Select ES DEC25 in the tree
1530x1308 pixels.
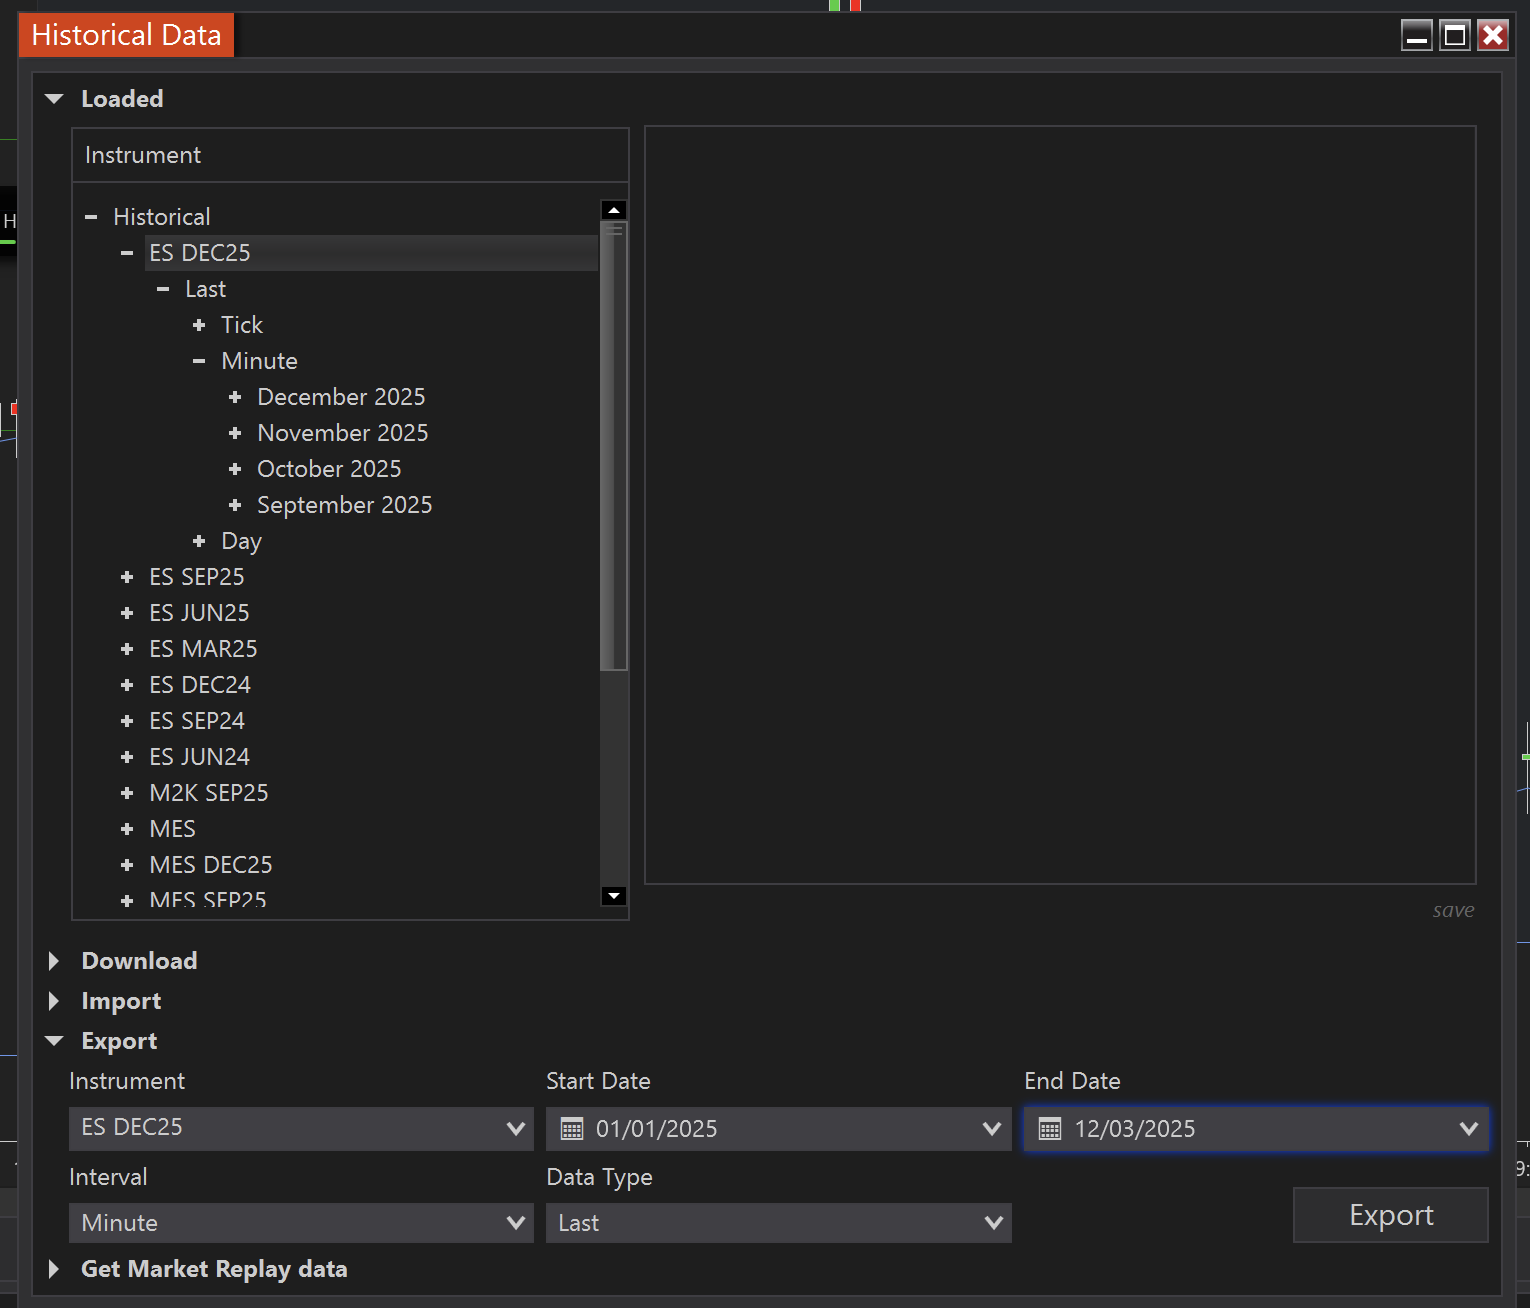[x=200, y=253]
